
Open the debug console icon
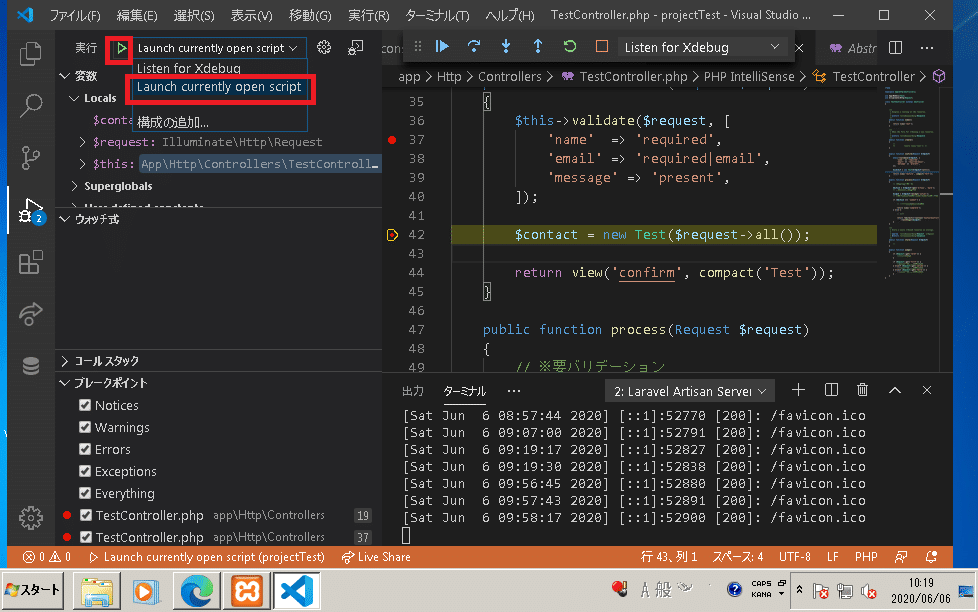pyautogui.click(x=356, y=47)
